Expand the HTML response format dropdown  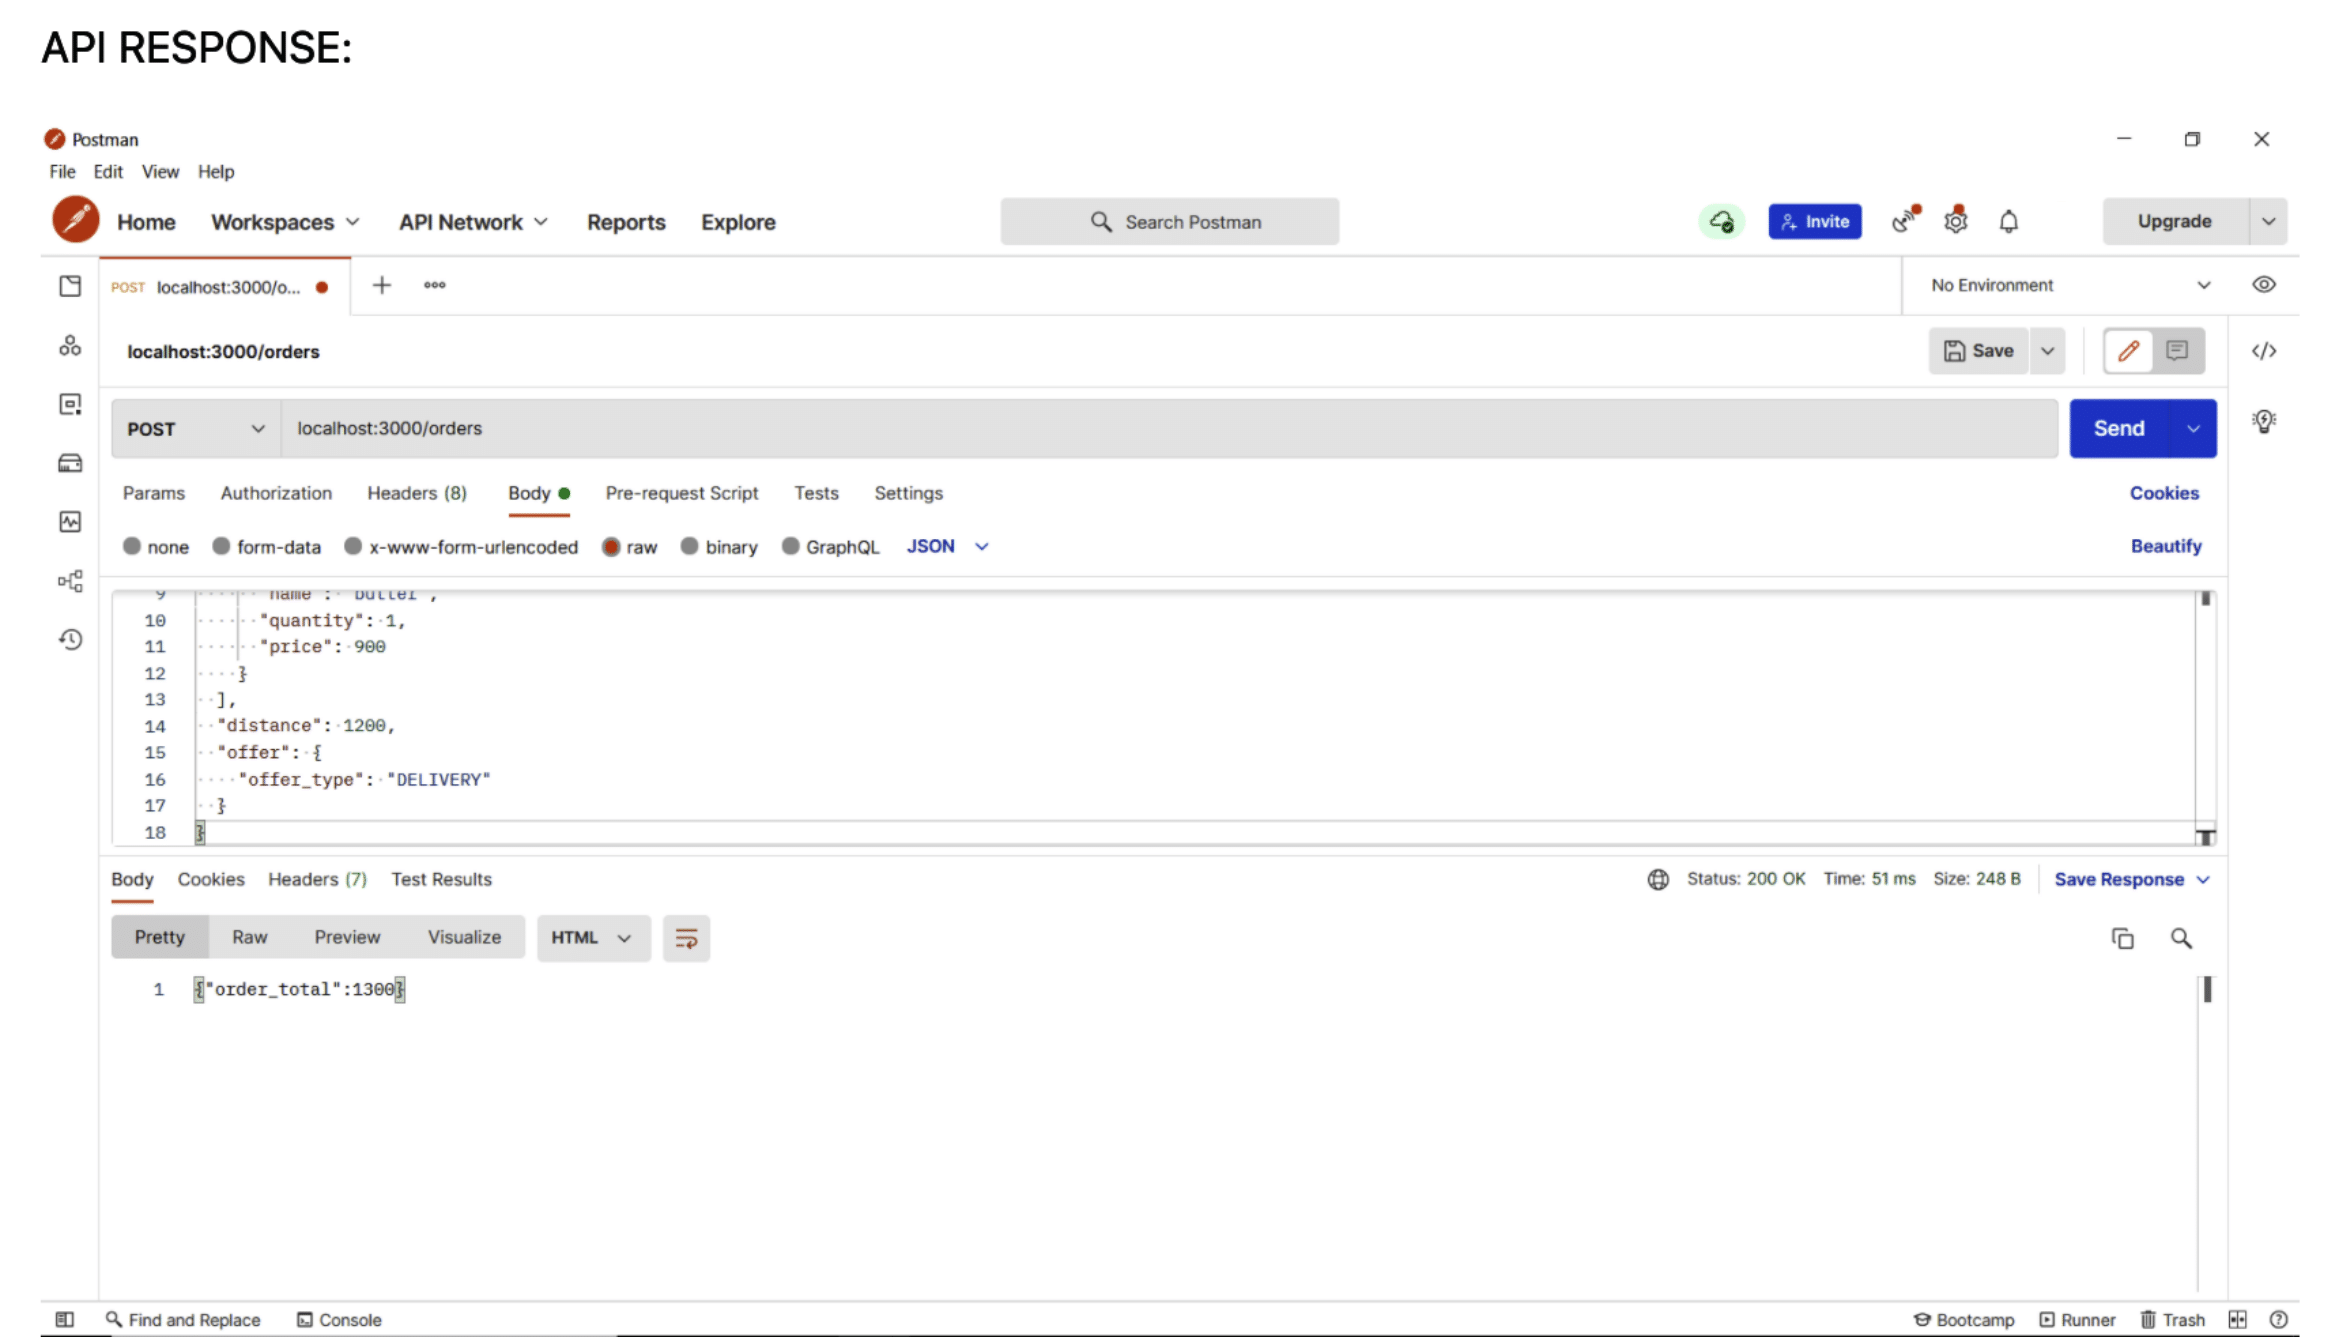(x=592, y=938)
